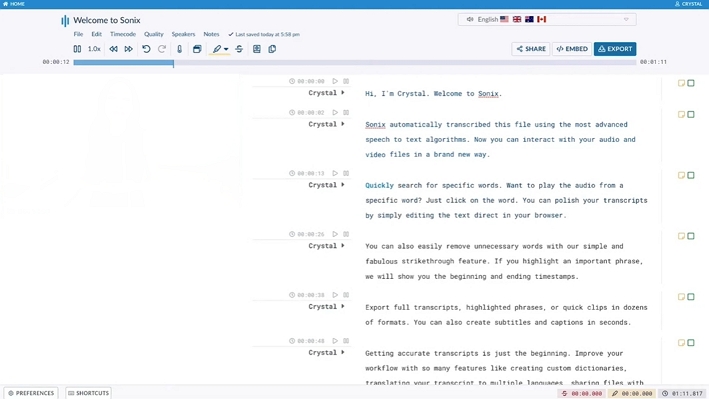Screen dimensions: 709x399
Task: Click the toolbar icon next to strikethrough
Action: click(x=257, y=49)
